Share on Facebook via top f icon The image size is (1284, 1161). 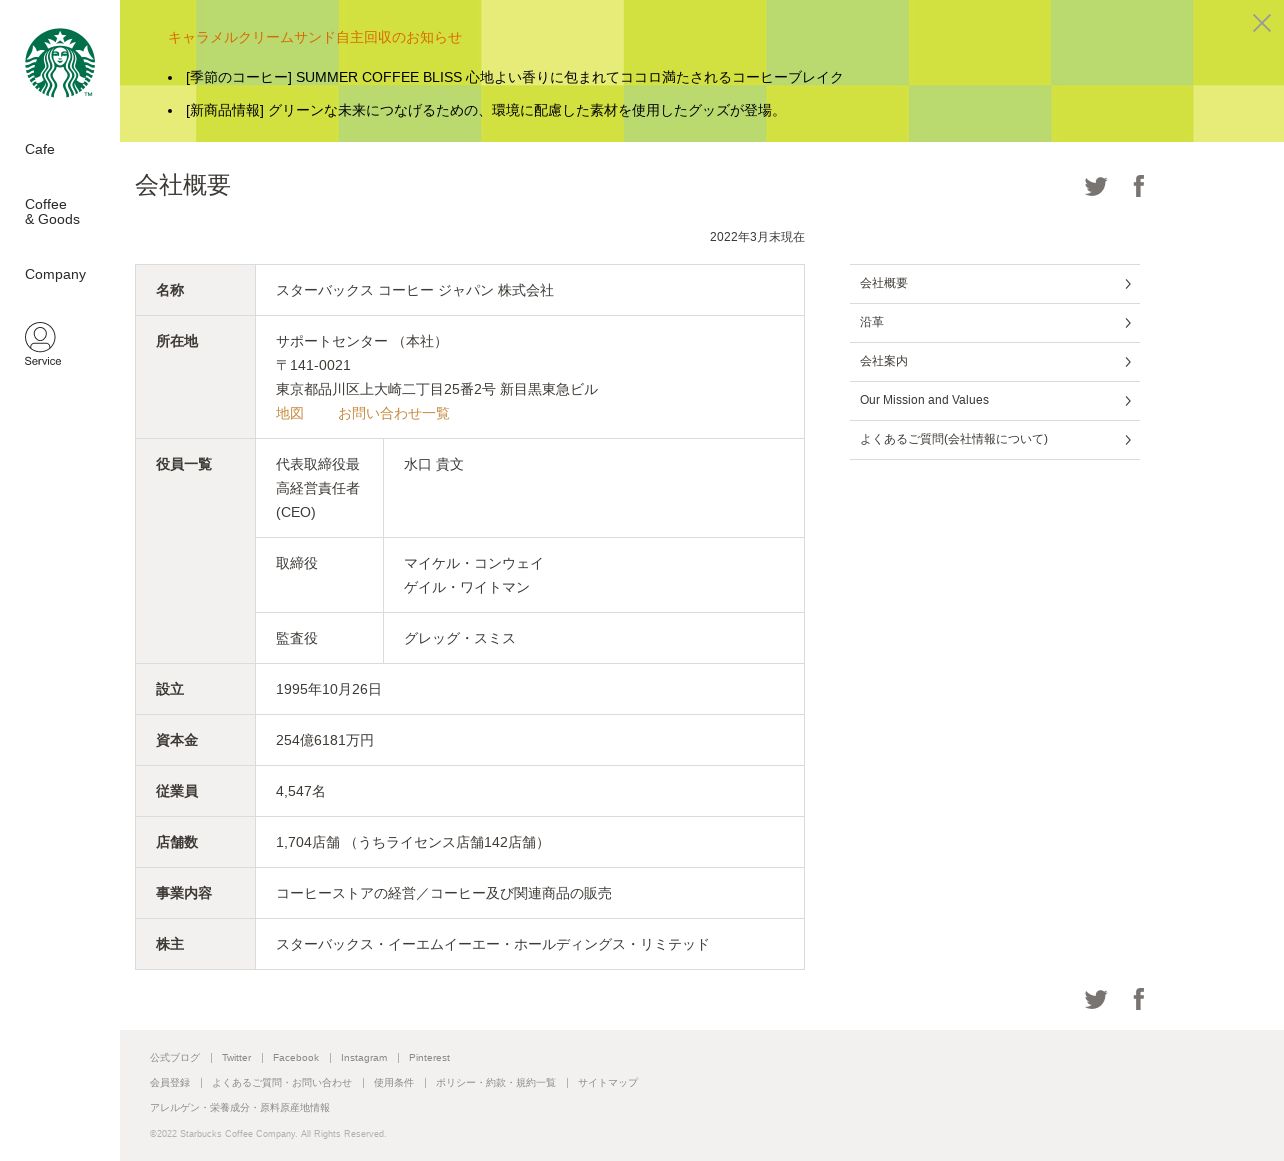(x=1139, y=186)
